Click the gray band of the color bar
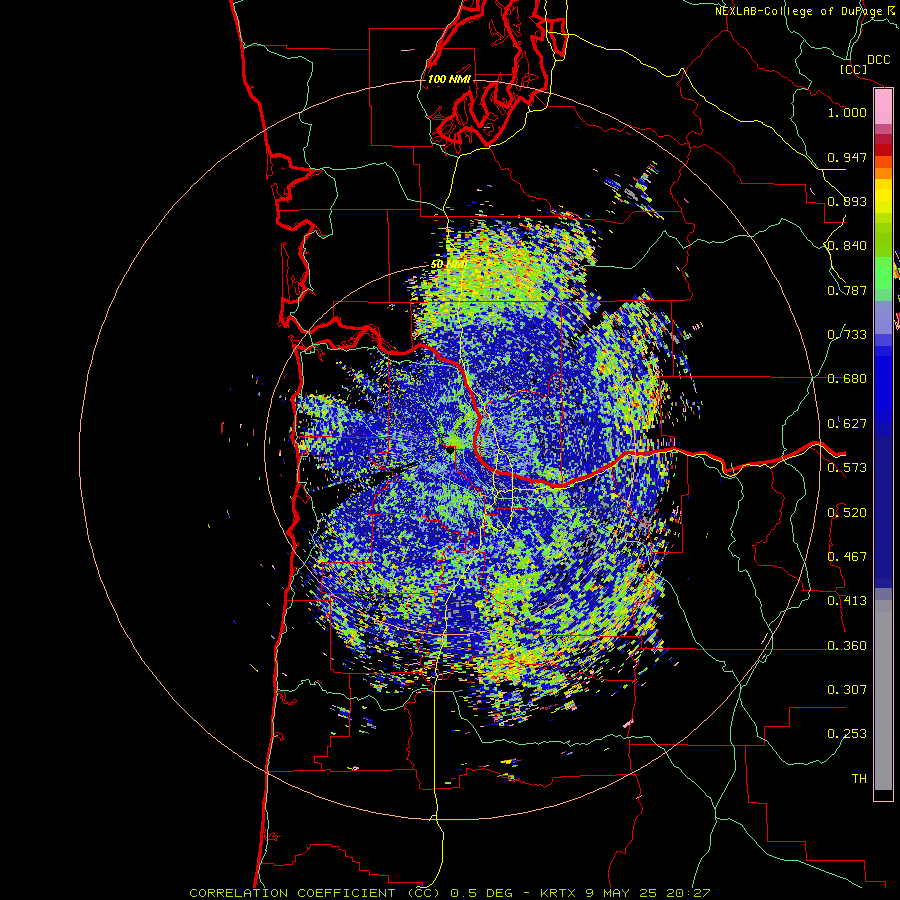This screenshot has height=900, width=900. [883, 695]
